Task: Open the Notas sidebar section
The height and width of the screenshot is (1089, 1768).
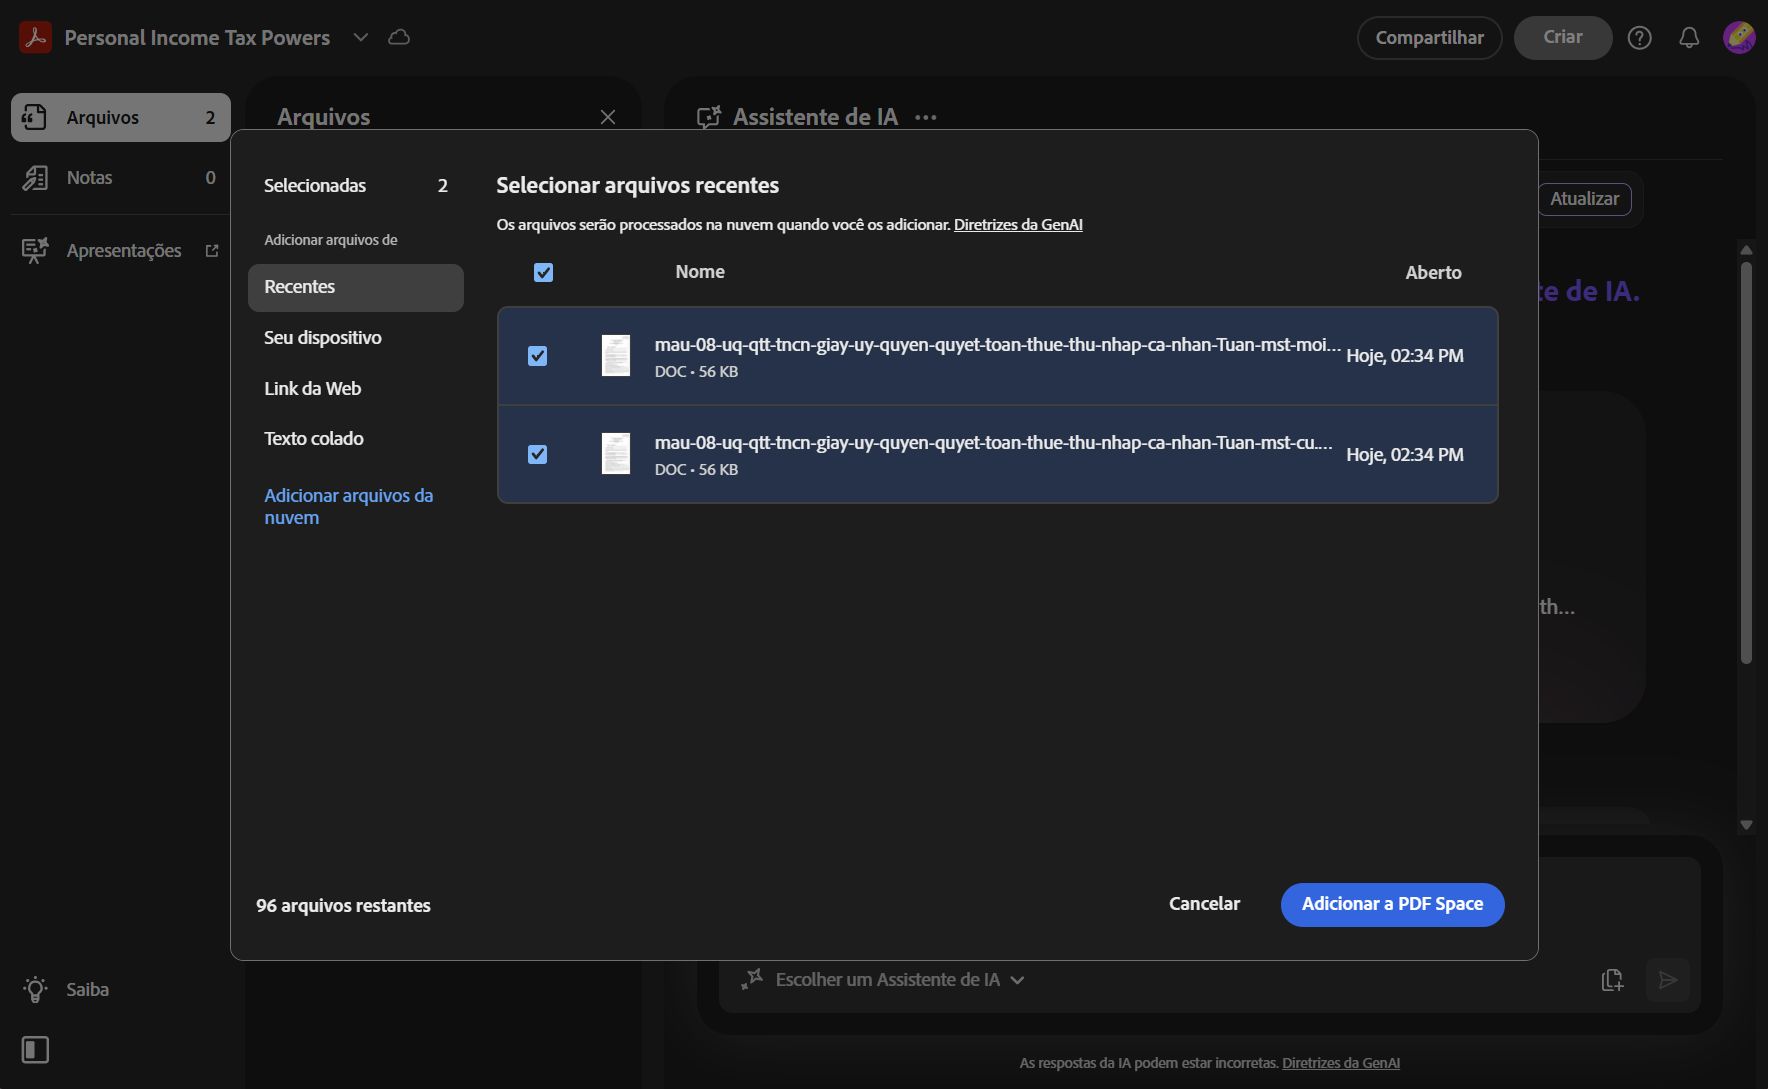Action: click(x=91, y=177)
